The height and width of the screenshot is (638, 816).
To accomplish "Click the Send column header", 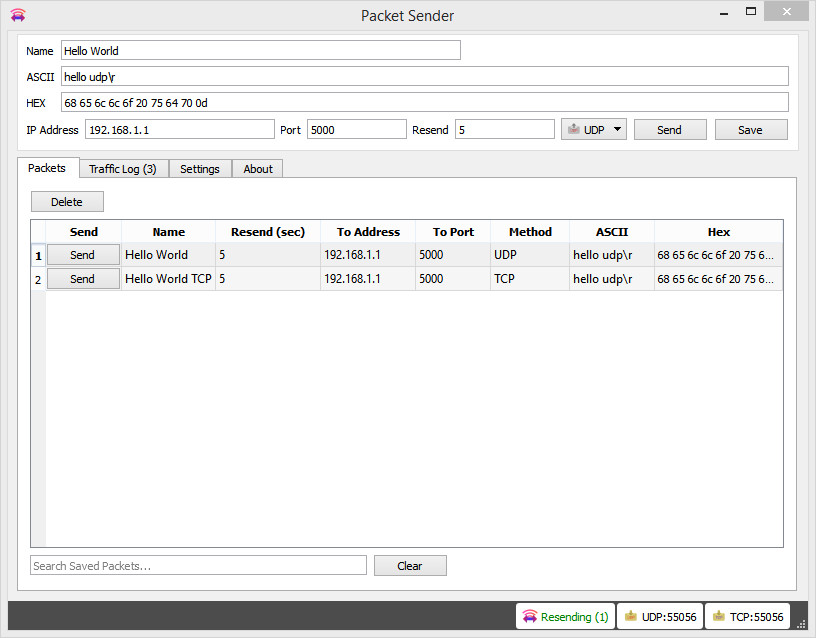I will 84,232.
